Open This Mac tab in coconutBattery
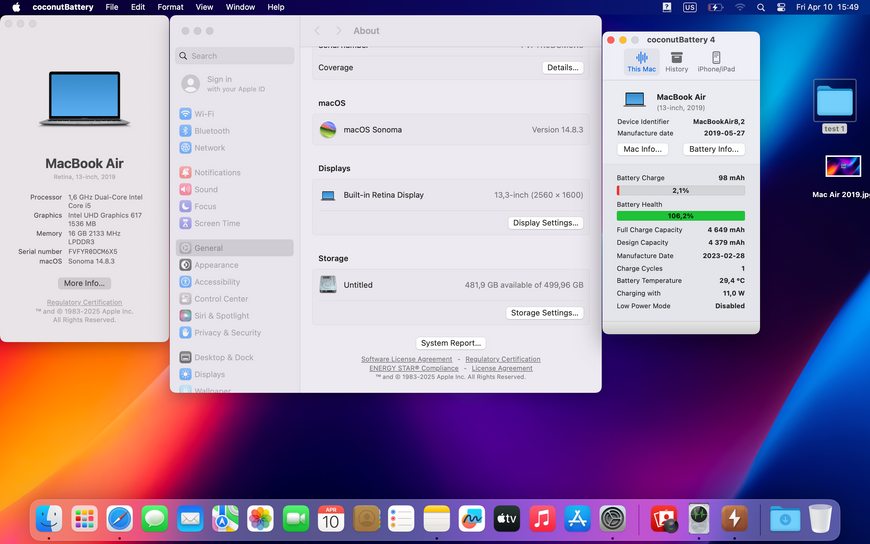870x544 pixels. point(641,62)
